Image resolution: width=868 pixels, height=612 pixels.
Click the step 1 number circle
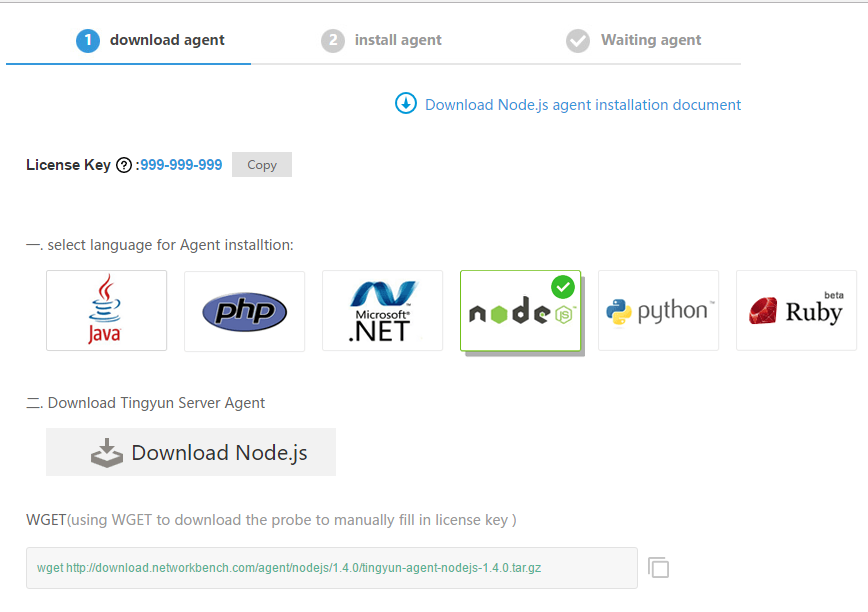(88, 41)
